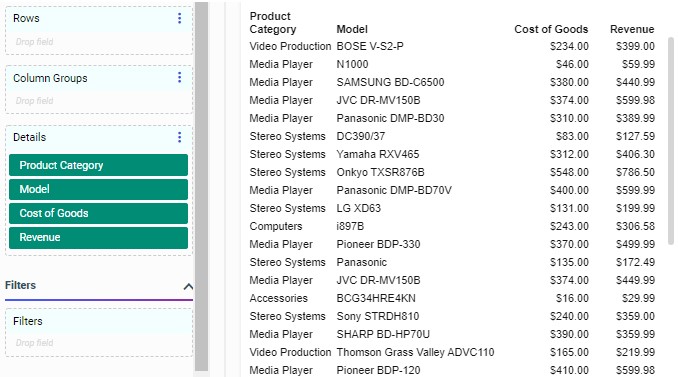The height and width of the screenshot is (377, 678).
Task: Select the Revenue field chip
Action: (99, 237)
